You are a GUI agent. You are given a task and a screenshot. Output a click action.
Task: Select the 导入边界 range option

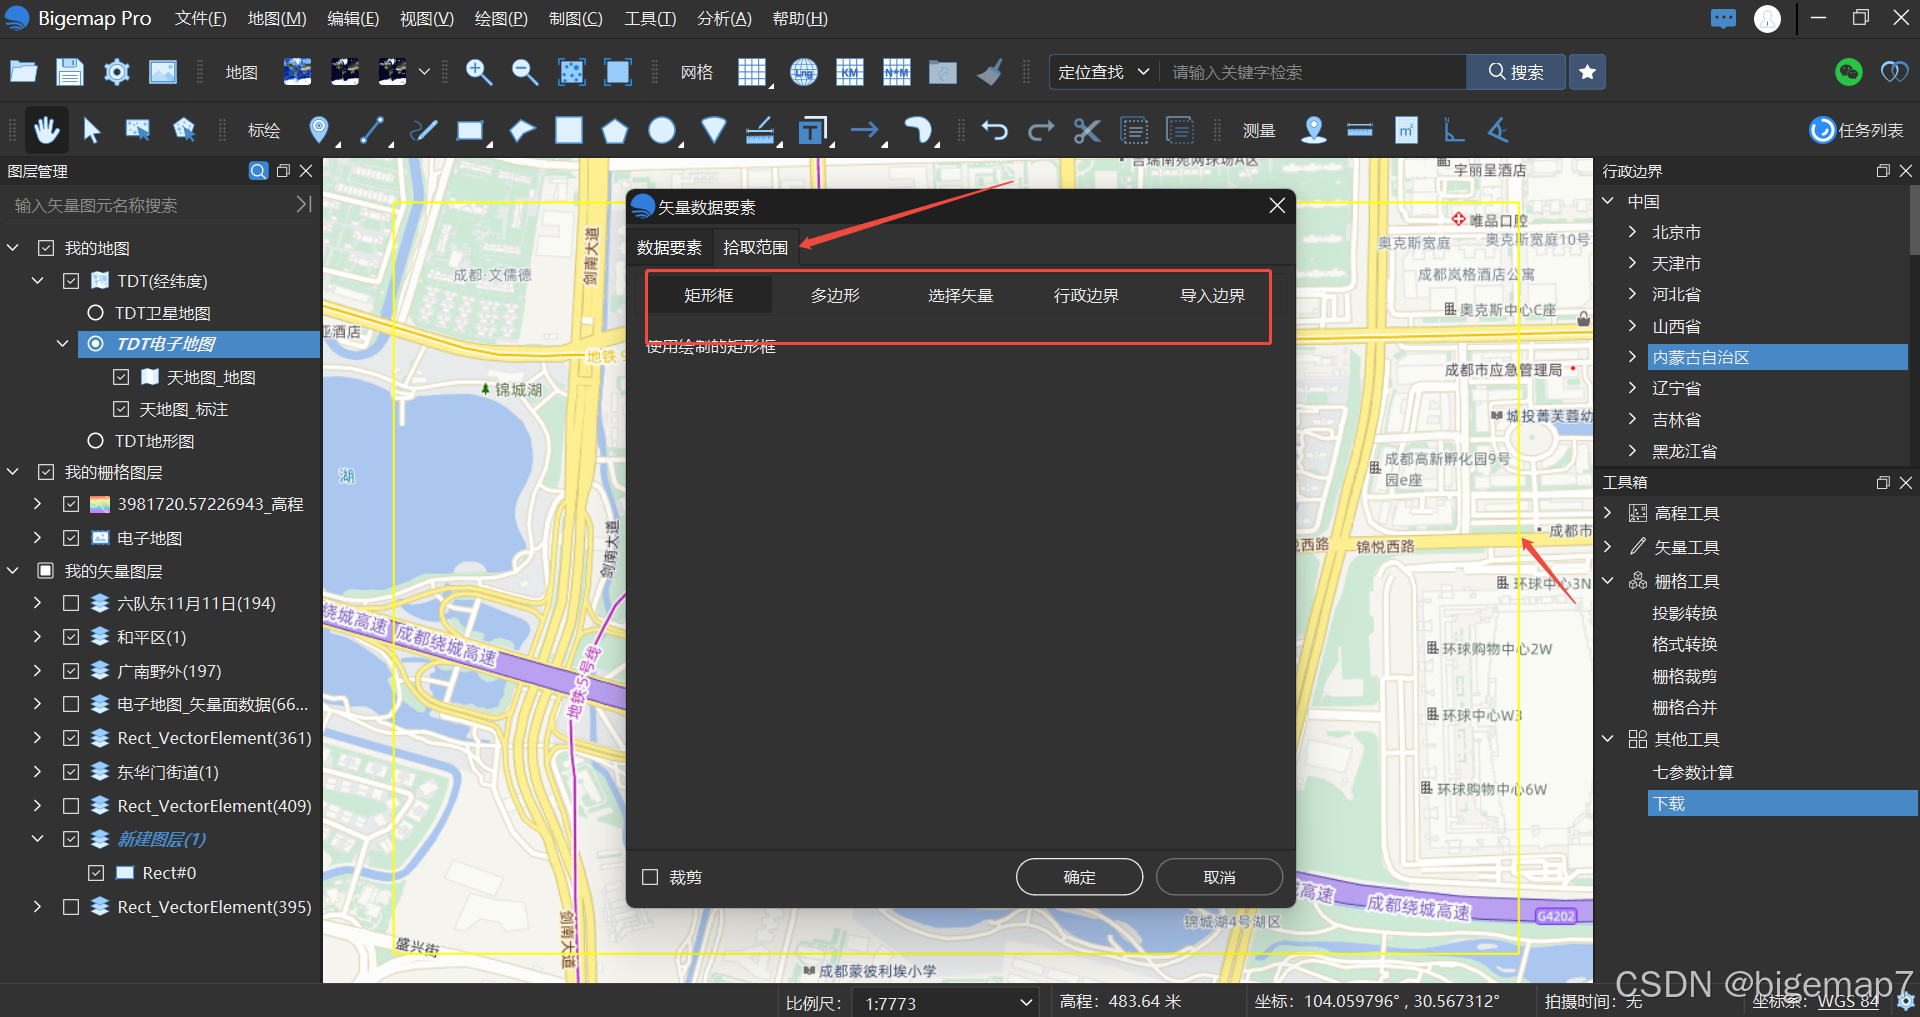1212,295
